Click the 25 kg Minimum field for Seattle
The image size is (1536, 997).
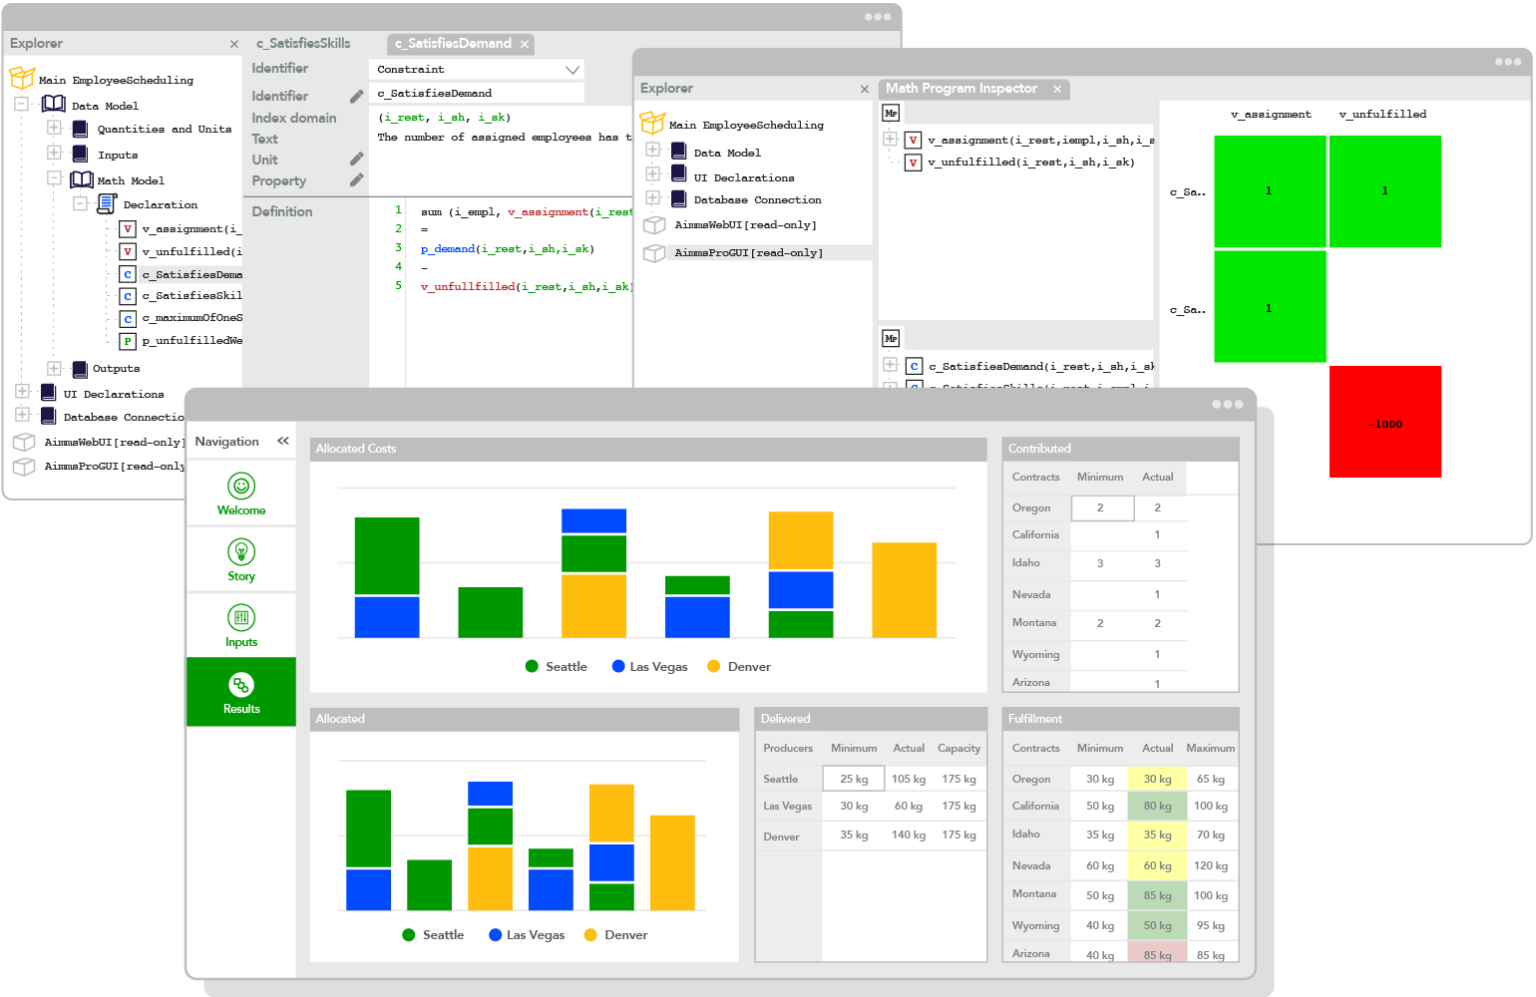coord(852,778)
